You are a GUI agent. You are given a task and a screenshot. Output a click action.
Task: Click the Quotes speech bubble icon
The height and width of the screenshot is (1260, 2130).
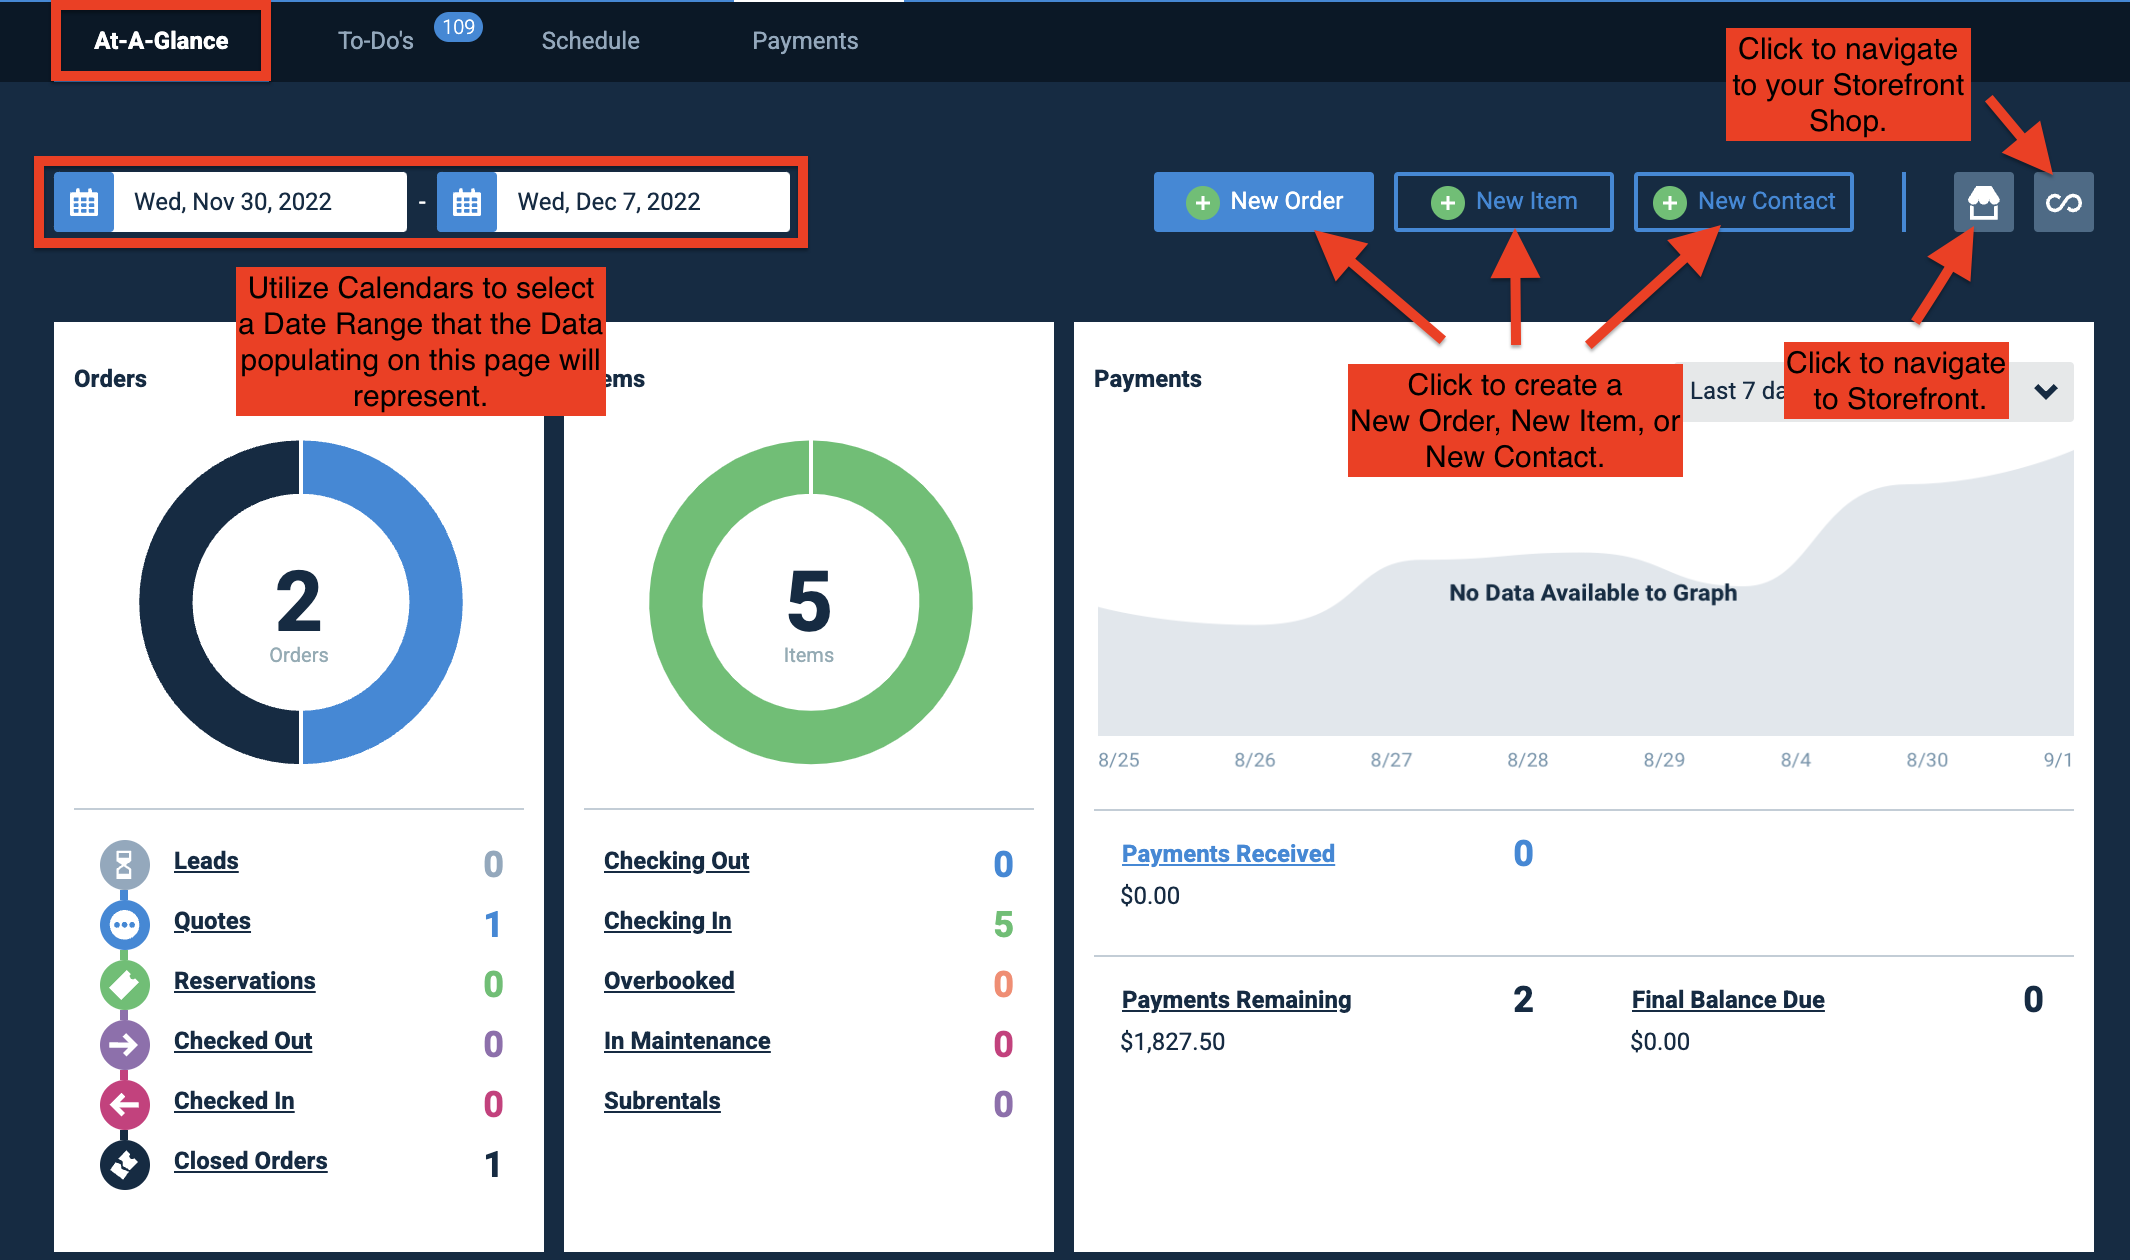pyautogui.click(x=124, y=924)
